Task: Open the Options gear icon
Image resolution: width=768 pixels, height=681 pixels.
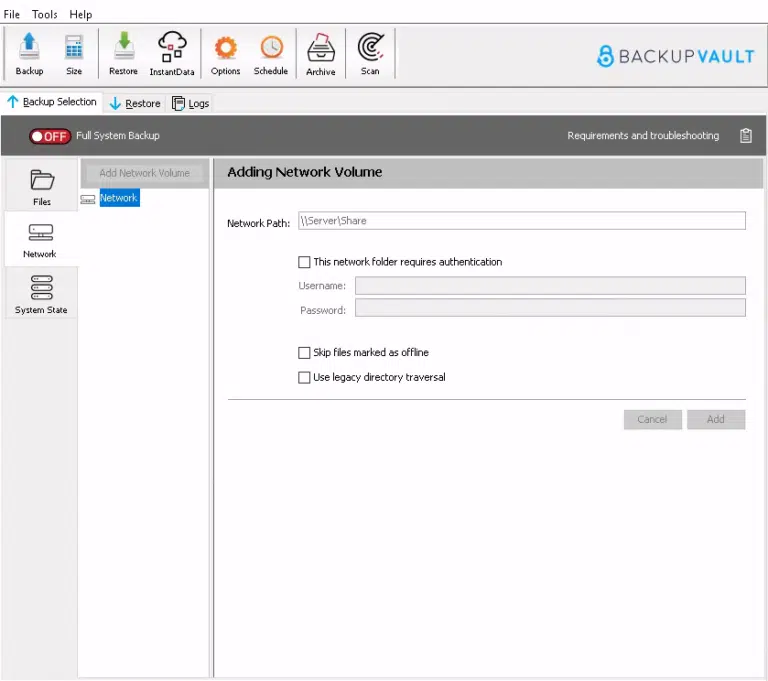Action: click(x=225, y=53)
